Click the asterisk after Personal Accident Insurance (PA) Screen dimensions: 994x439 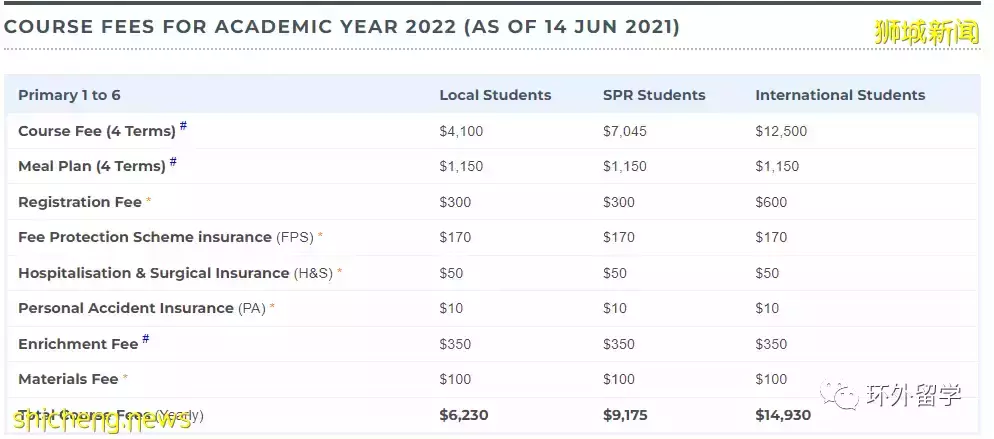coord(272,307)
